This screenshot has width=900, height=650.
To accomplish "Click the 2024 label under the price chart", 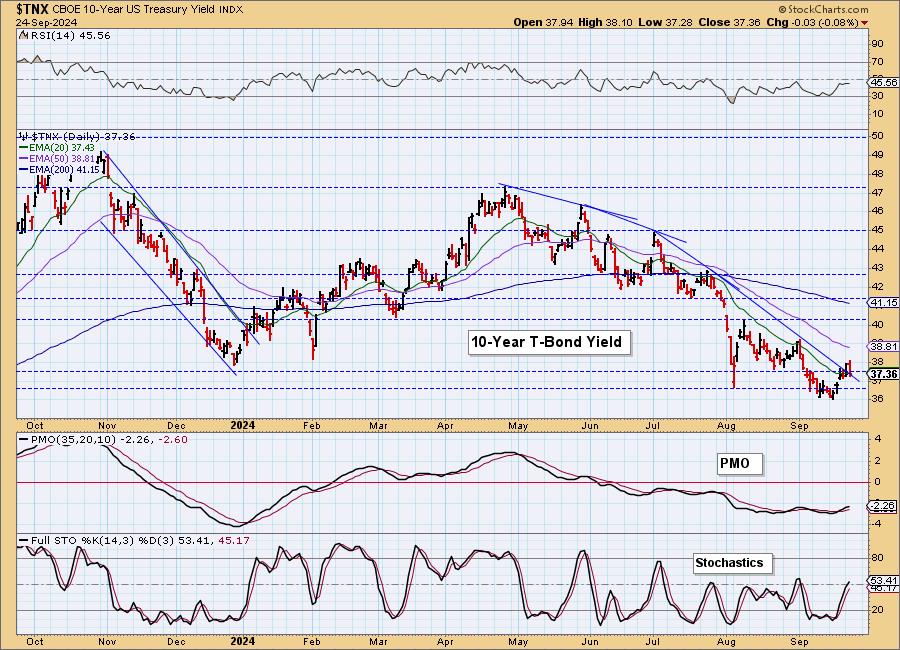I will [x=243, y=425].
